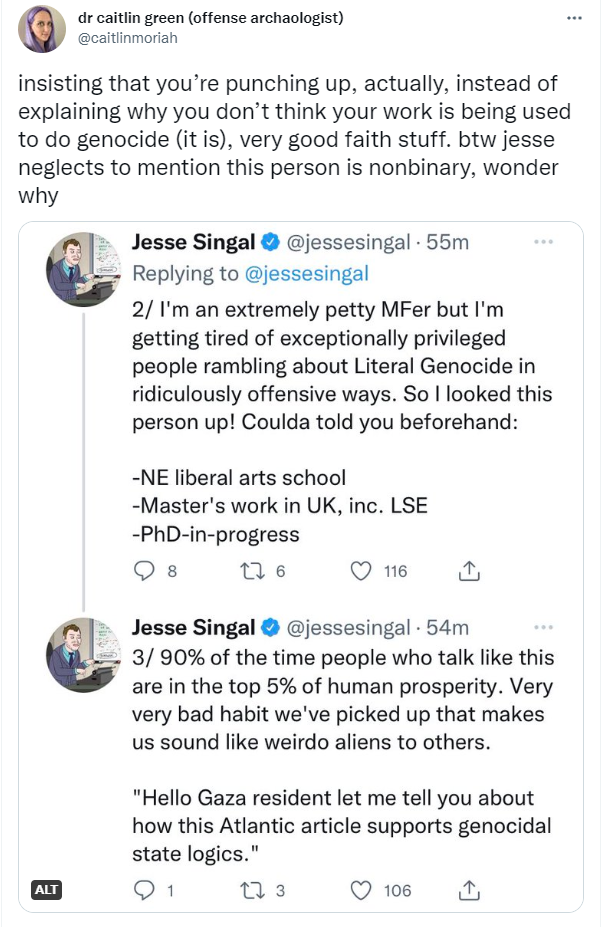Open the more options on 55m tweet
This screenshot has width=602, height=927.
pyautogui.click(x=543, y=242)
